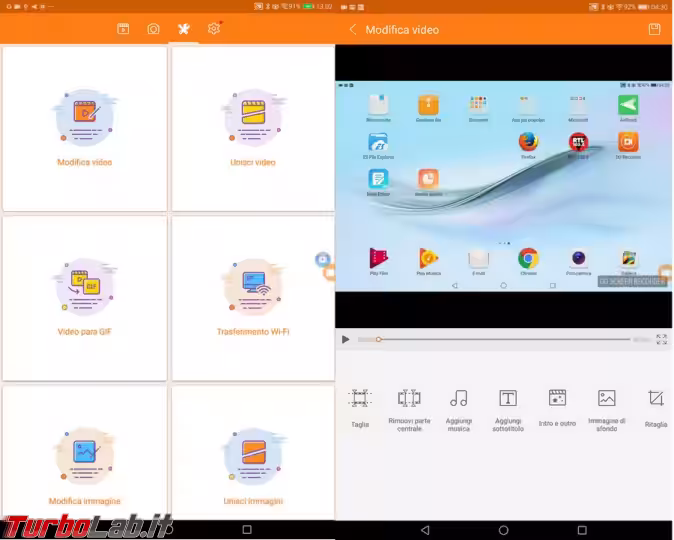Open Trasferimento Wi-Fi
The height and width of the screenshot is (540, 674).
(x=252, y=298)
